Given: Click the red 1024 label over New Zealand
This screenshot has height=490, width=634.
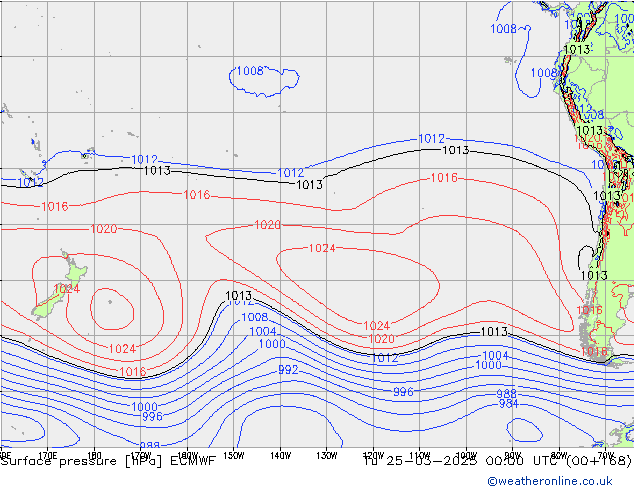Looking at the screenshot, I should [x=66, y=289].
